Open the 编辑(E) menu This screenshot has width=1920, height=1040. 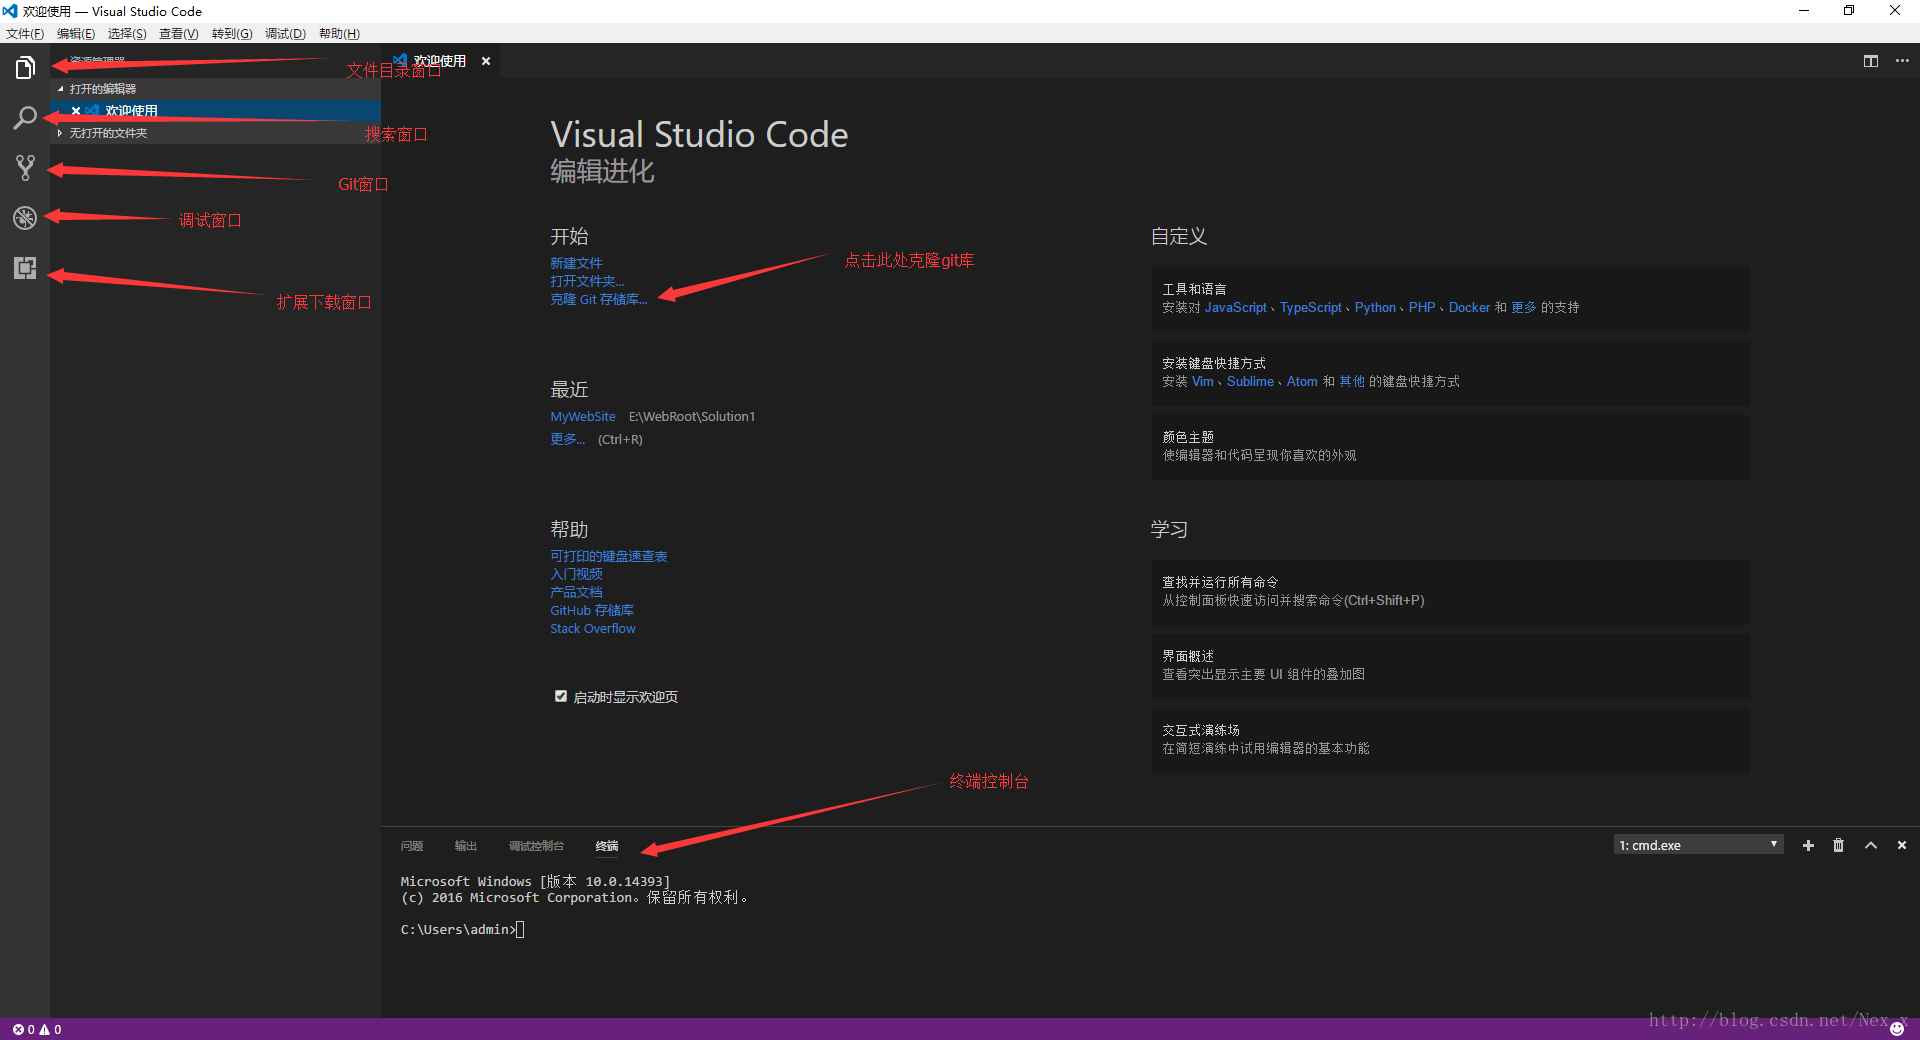[x=76, y=34]
